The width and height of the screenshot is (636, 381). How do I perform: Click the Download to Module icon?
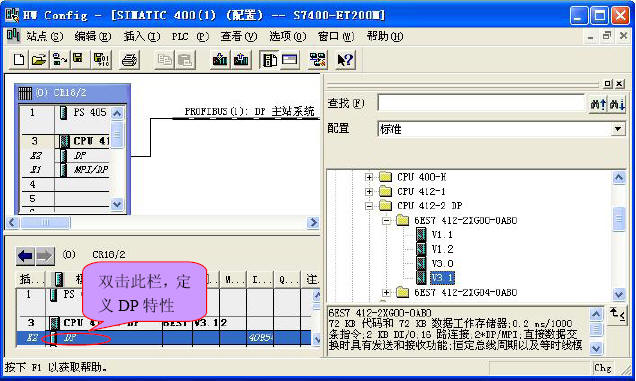(220, 60)
